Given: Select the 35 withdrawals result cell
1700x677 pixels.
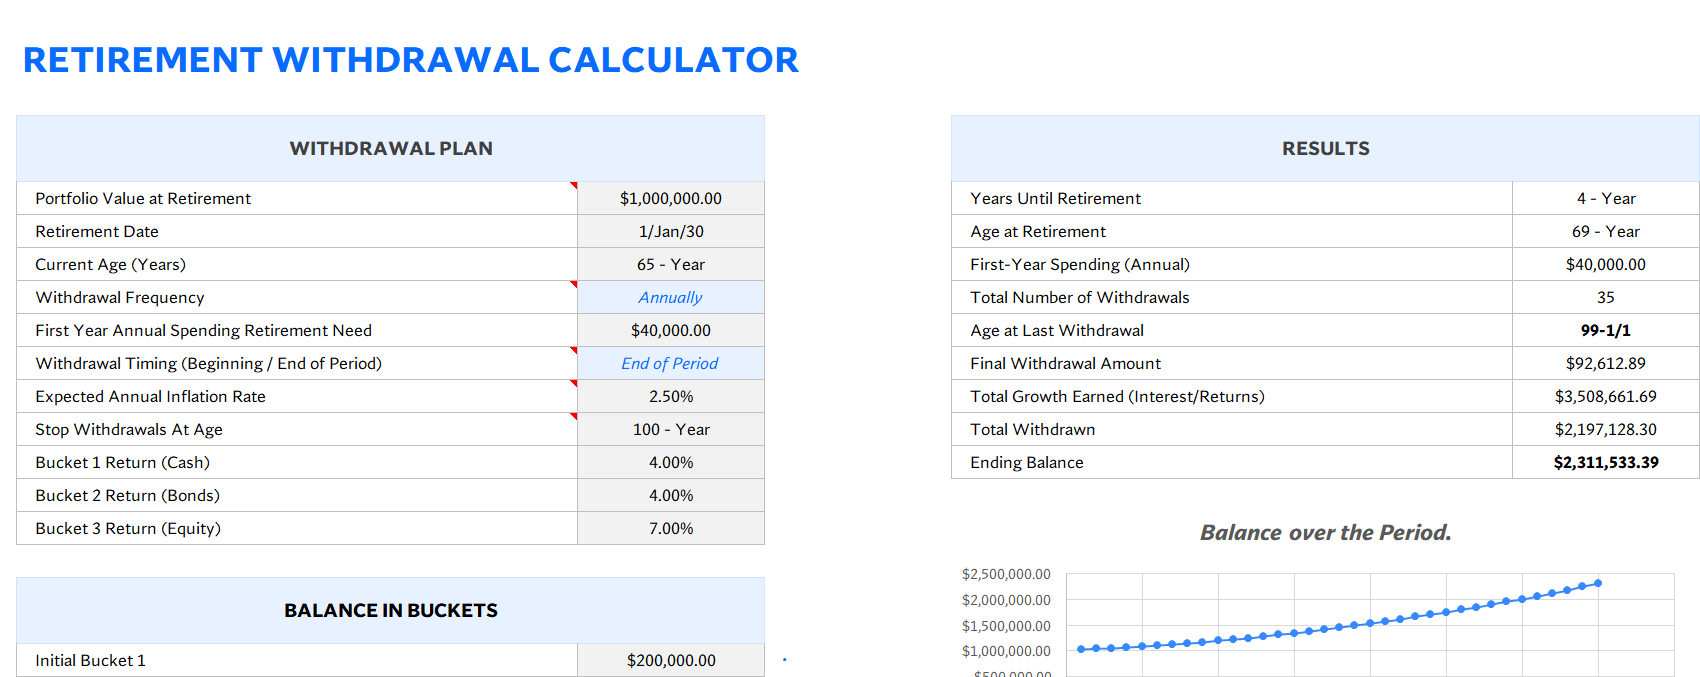Looking at the screenshot, I should [1606, 297].
